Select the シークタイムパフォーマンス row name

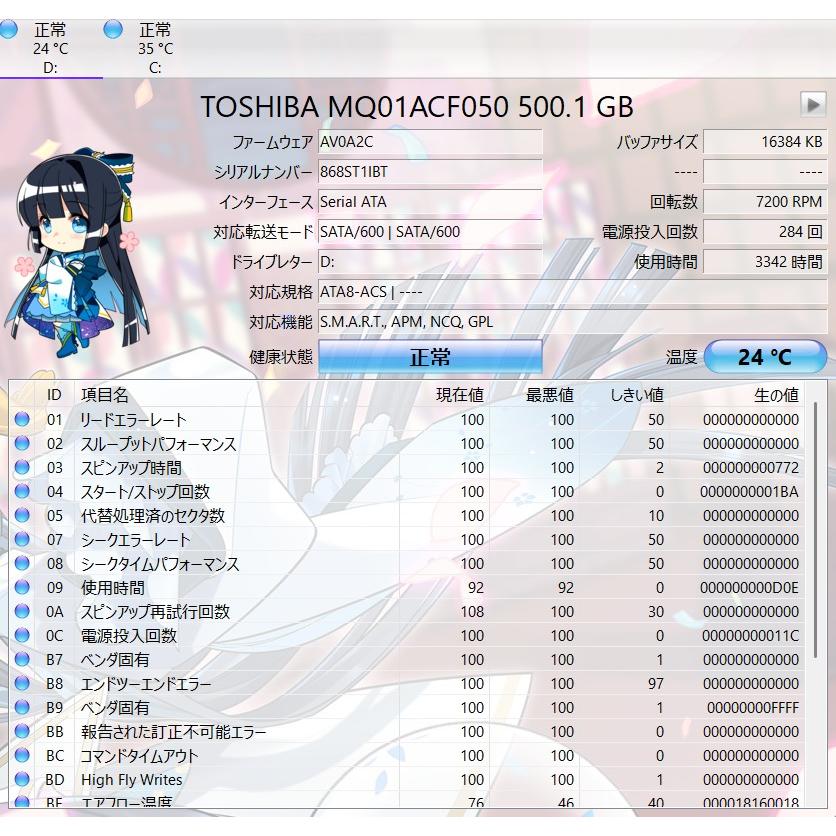click(160, 564)
